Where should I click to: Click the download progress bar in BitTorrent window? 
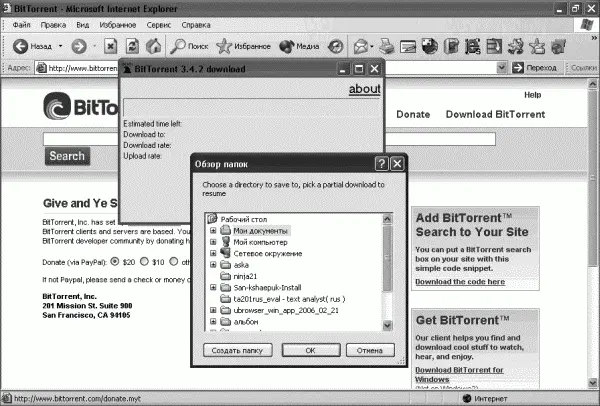[251, 108]
